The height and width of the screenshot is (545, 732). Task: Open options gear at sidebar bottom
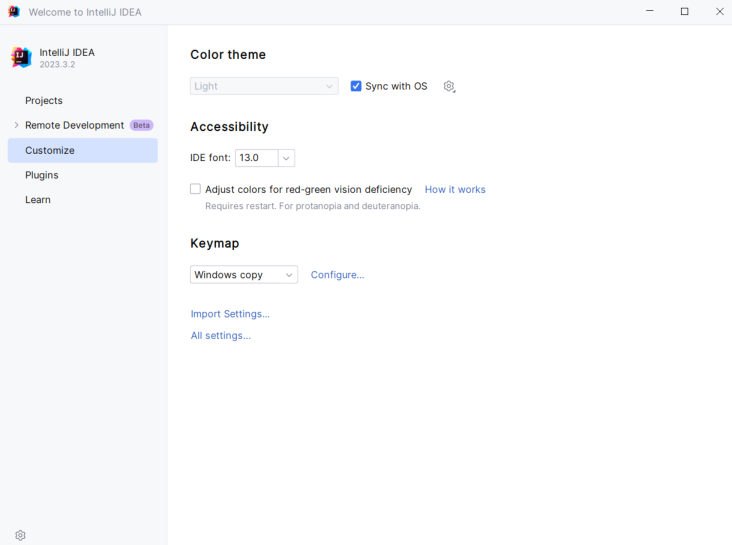point(20,535)
